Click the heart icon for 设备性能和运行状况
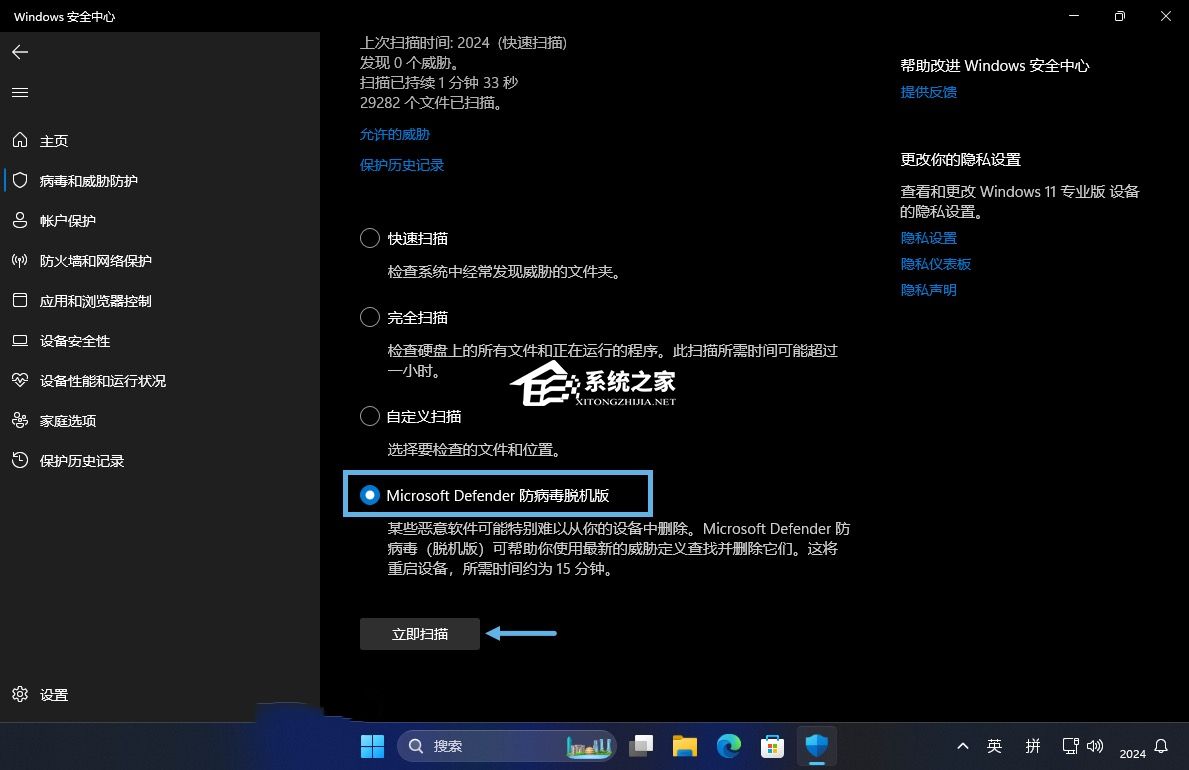This screenshot has width=1189, height=770. coord(20,380)
